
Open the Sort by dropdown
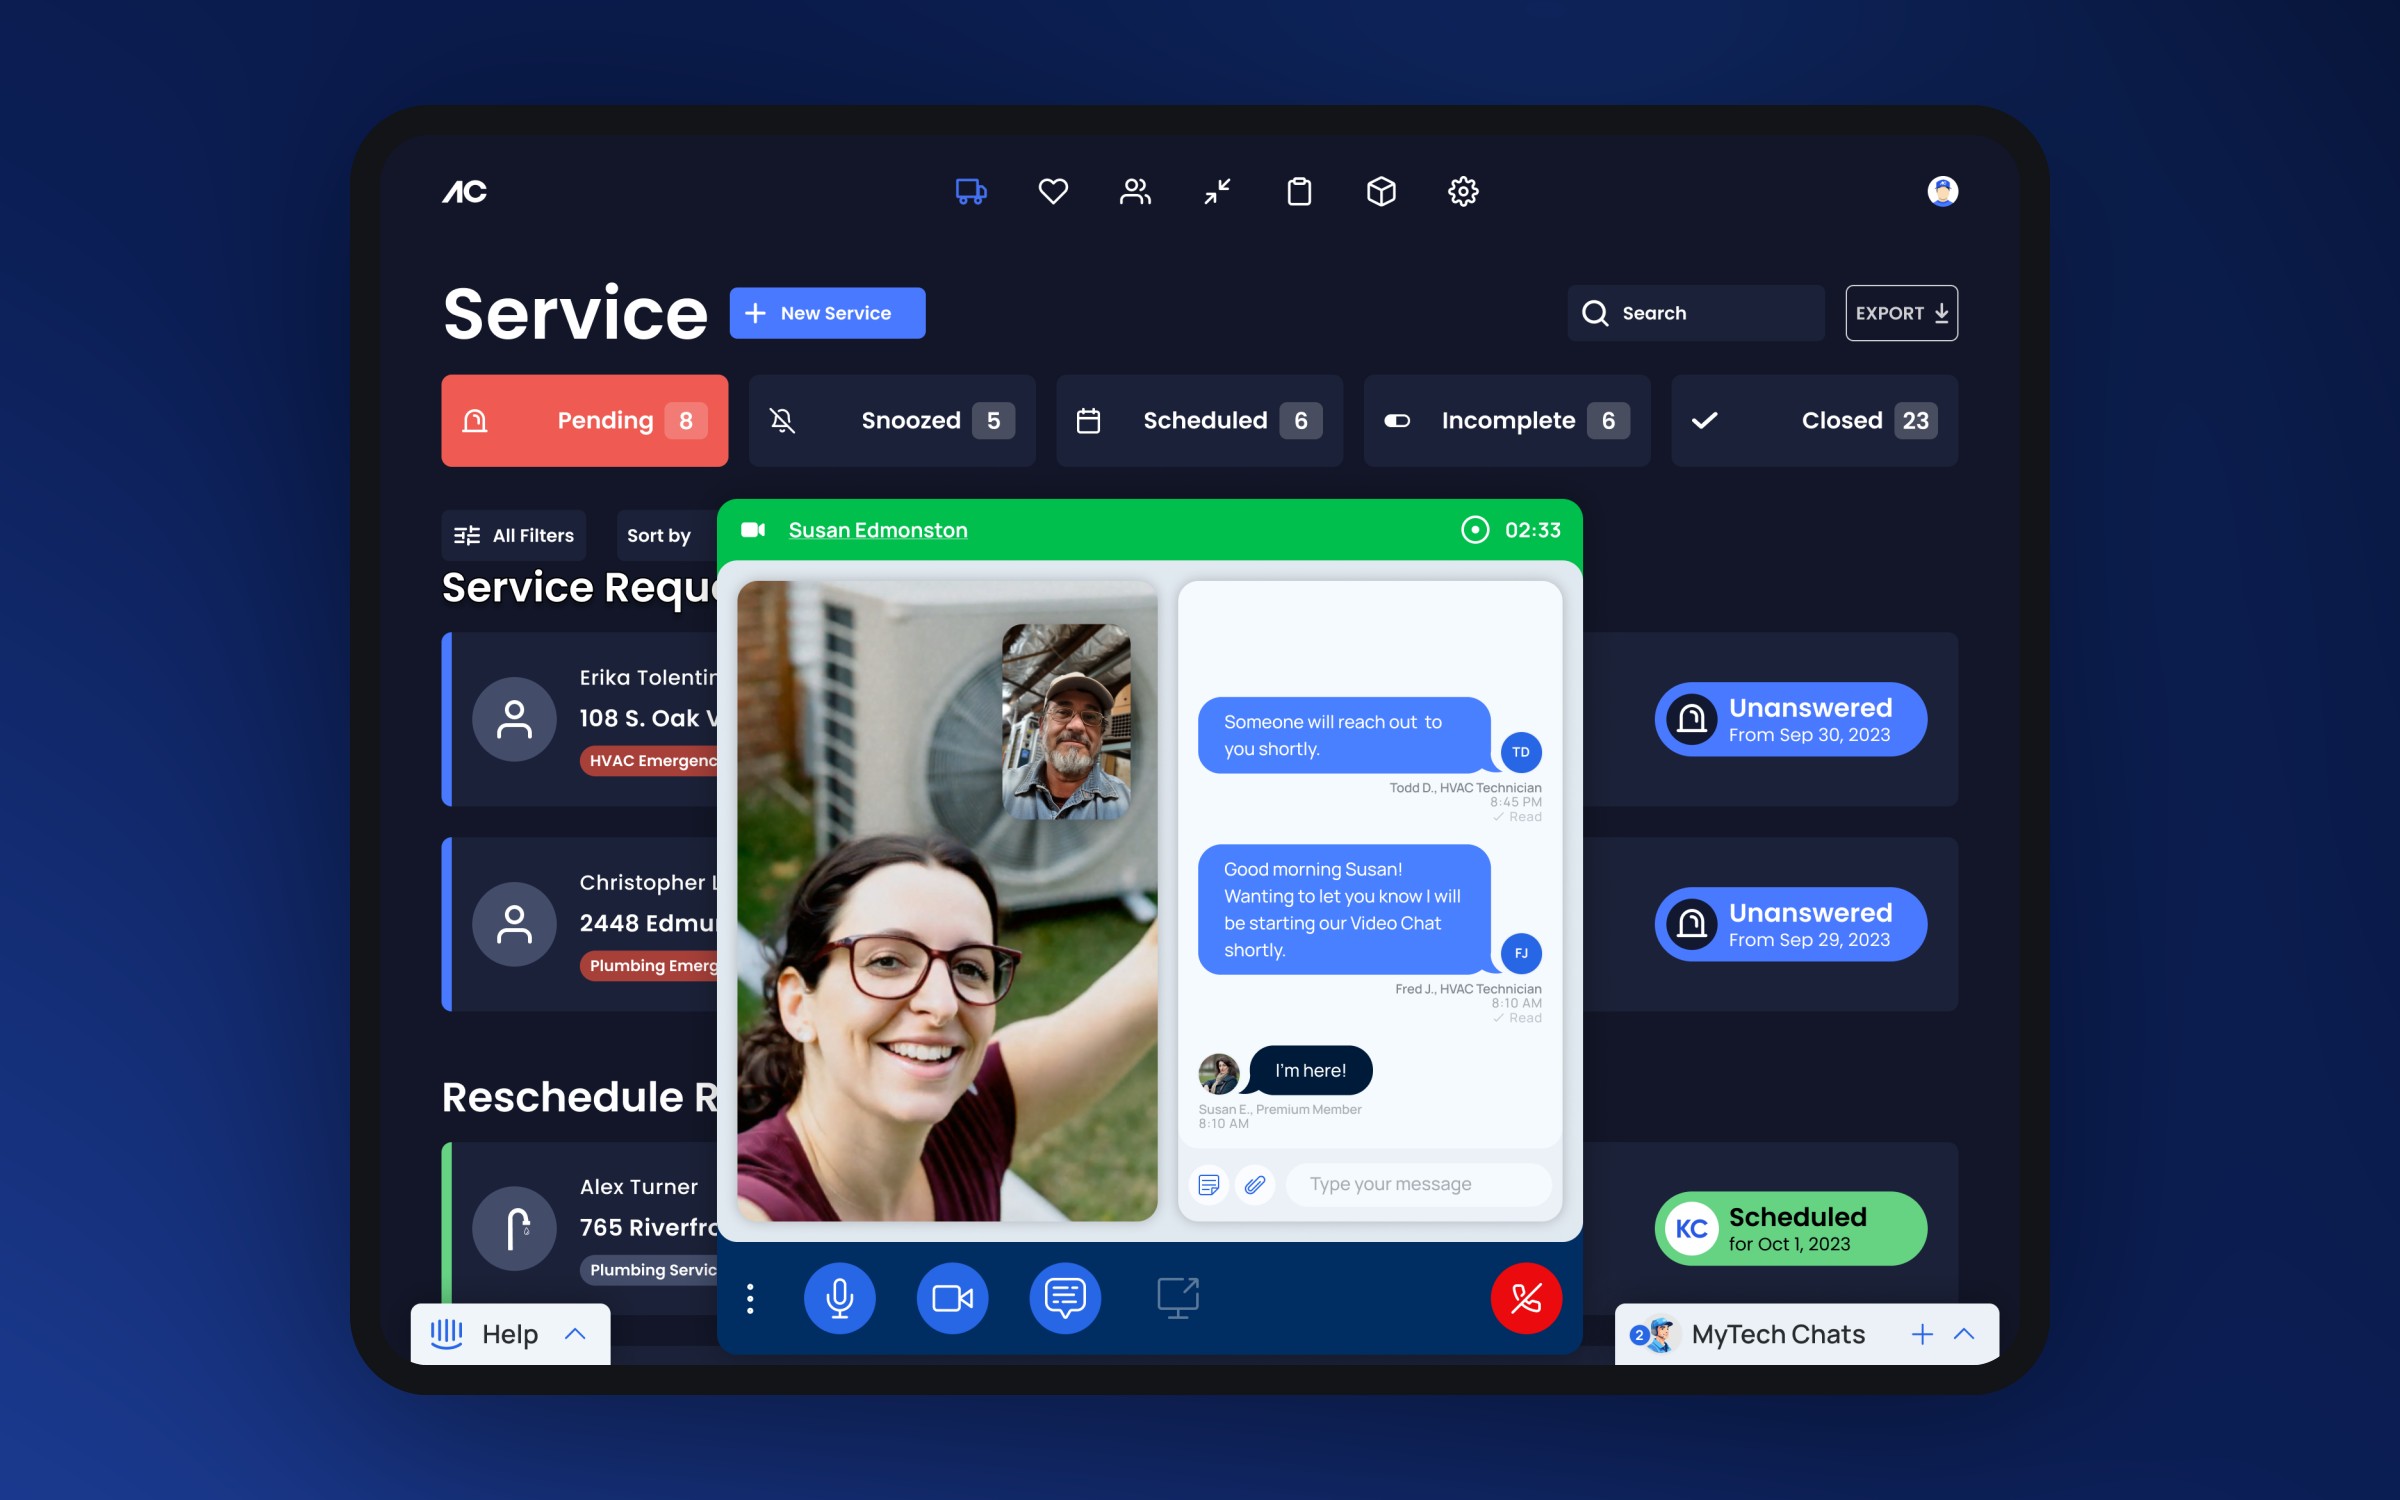point(666,536)
